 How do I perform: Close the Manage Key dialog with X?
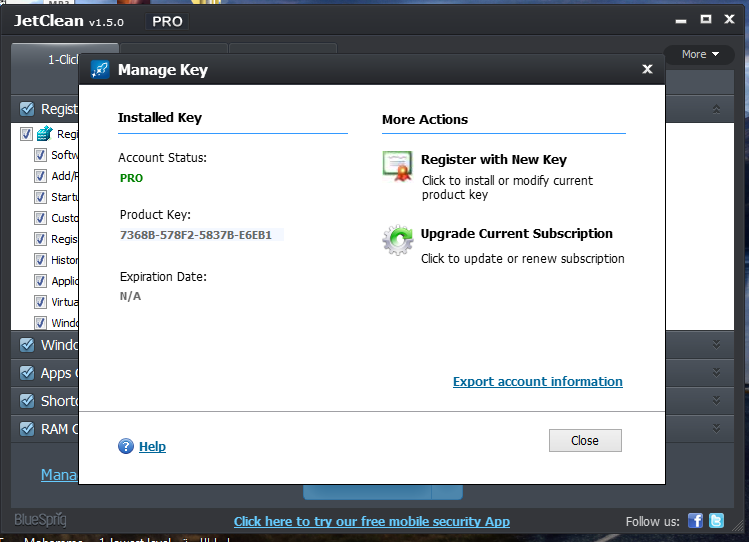coord(647,69)
